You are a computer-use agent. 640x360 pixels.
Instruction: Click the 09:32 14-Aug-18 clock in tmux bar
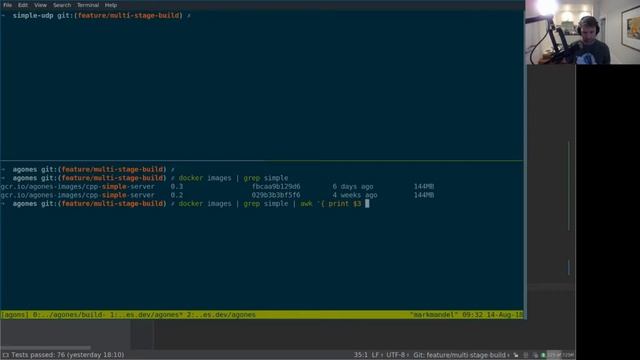click(492, 315)
